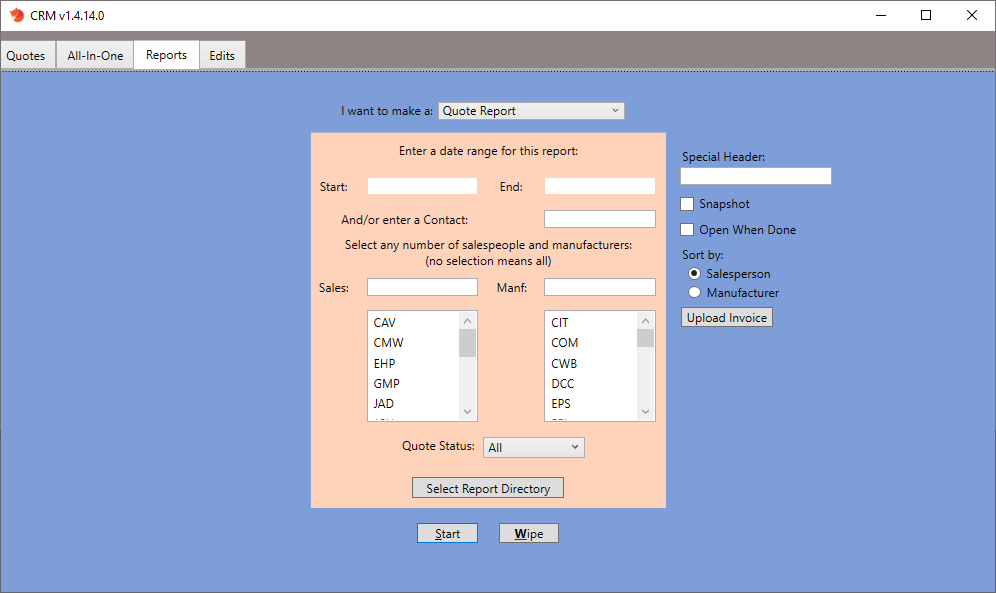
Task: Go to the Edits tab
Action: coord(222,55)
